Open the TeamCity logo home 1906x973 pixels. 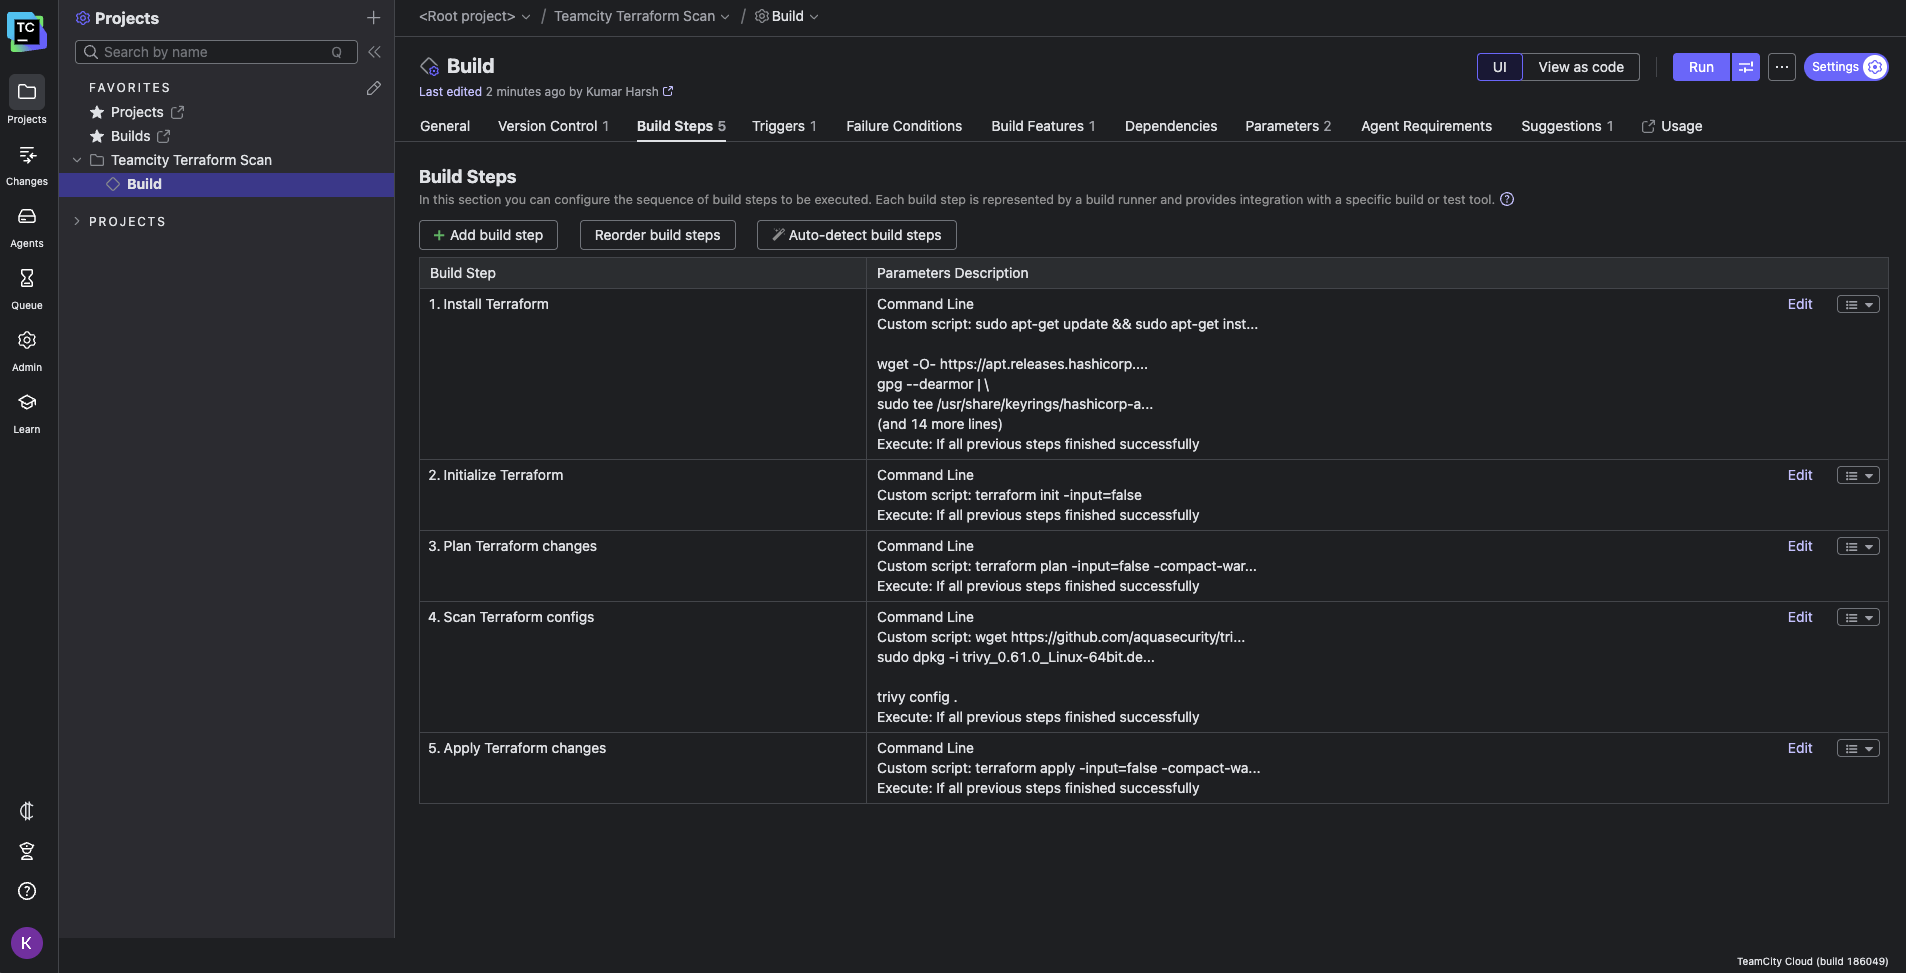pyautogui.click(x=27, y=31)
